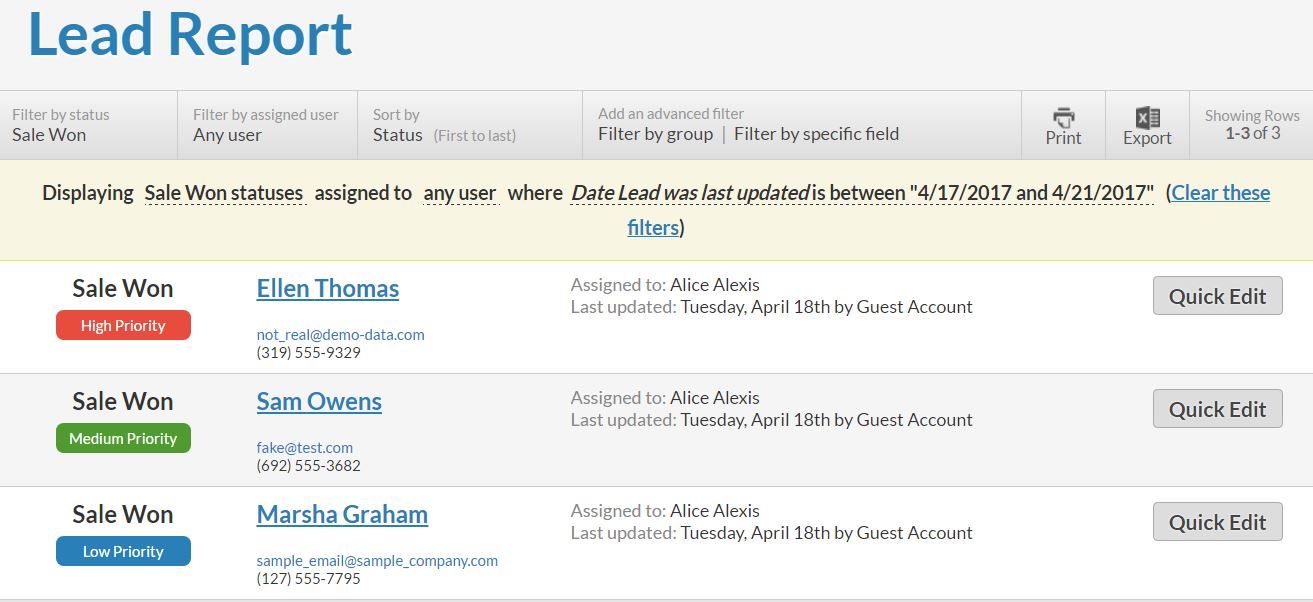Screen dimensions: 1313x602
Task: Open the Sort by Status dropdown
Action: (x=470, y=125)
